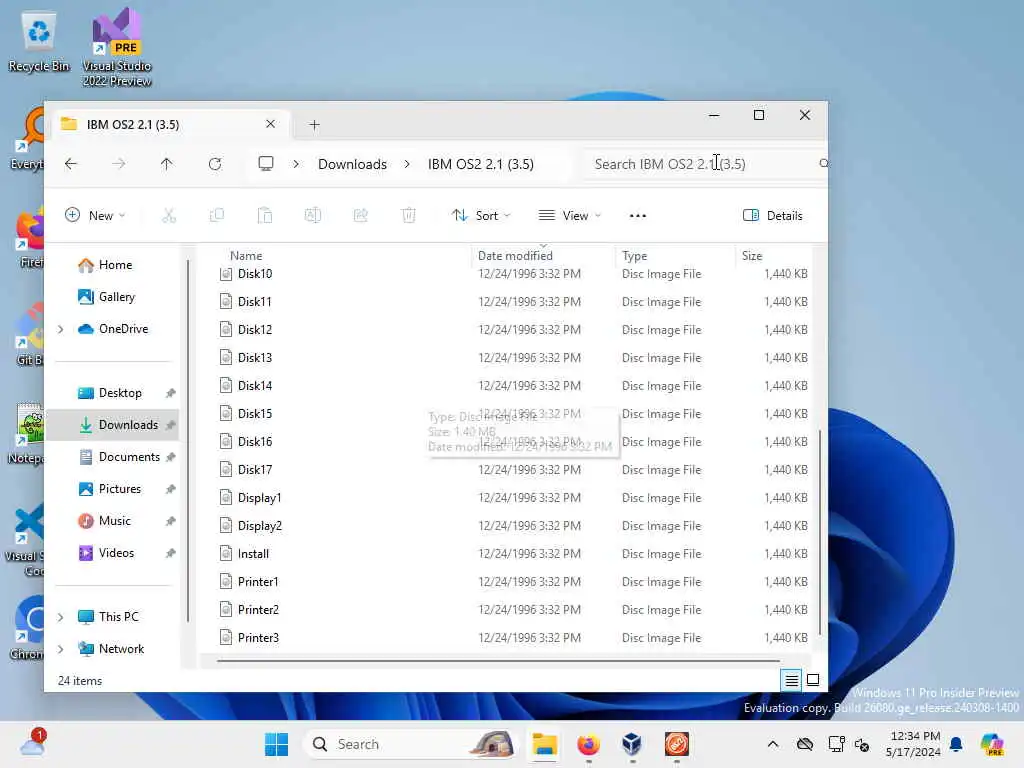Select the Disk13 file
Viewport: 1024px width, 768px height.
[255, 358]
